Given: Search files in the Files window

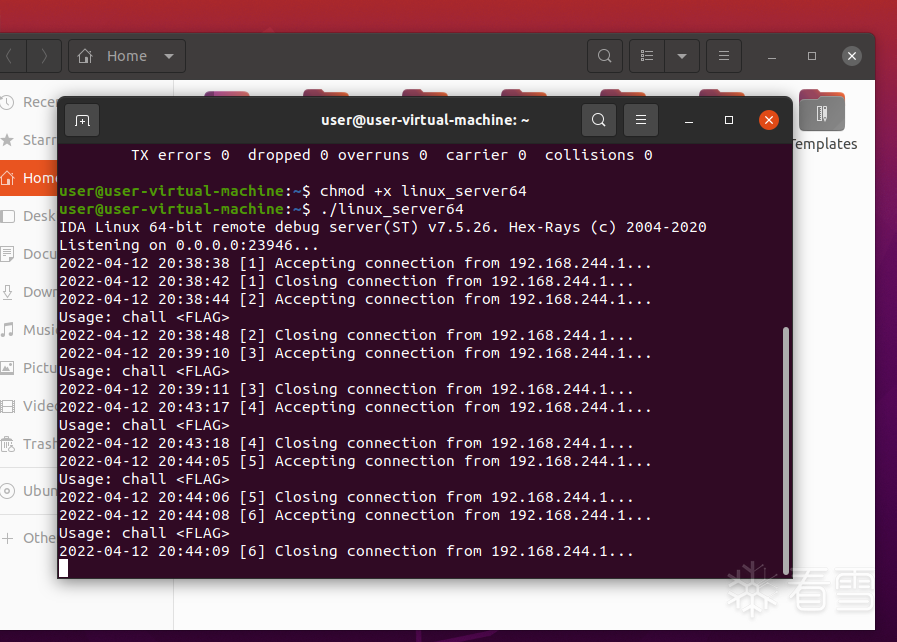Looking at the screenshot, I should (x=605, y=56).
